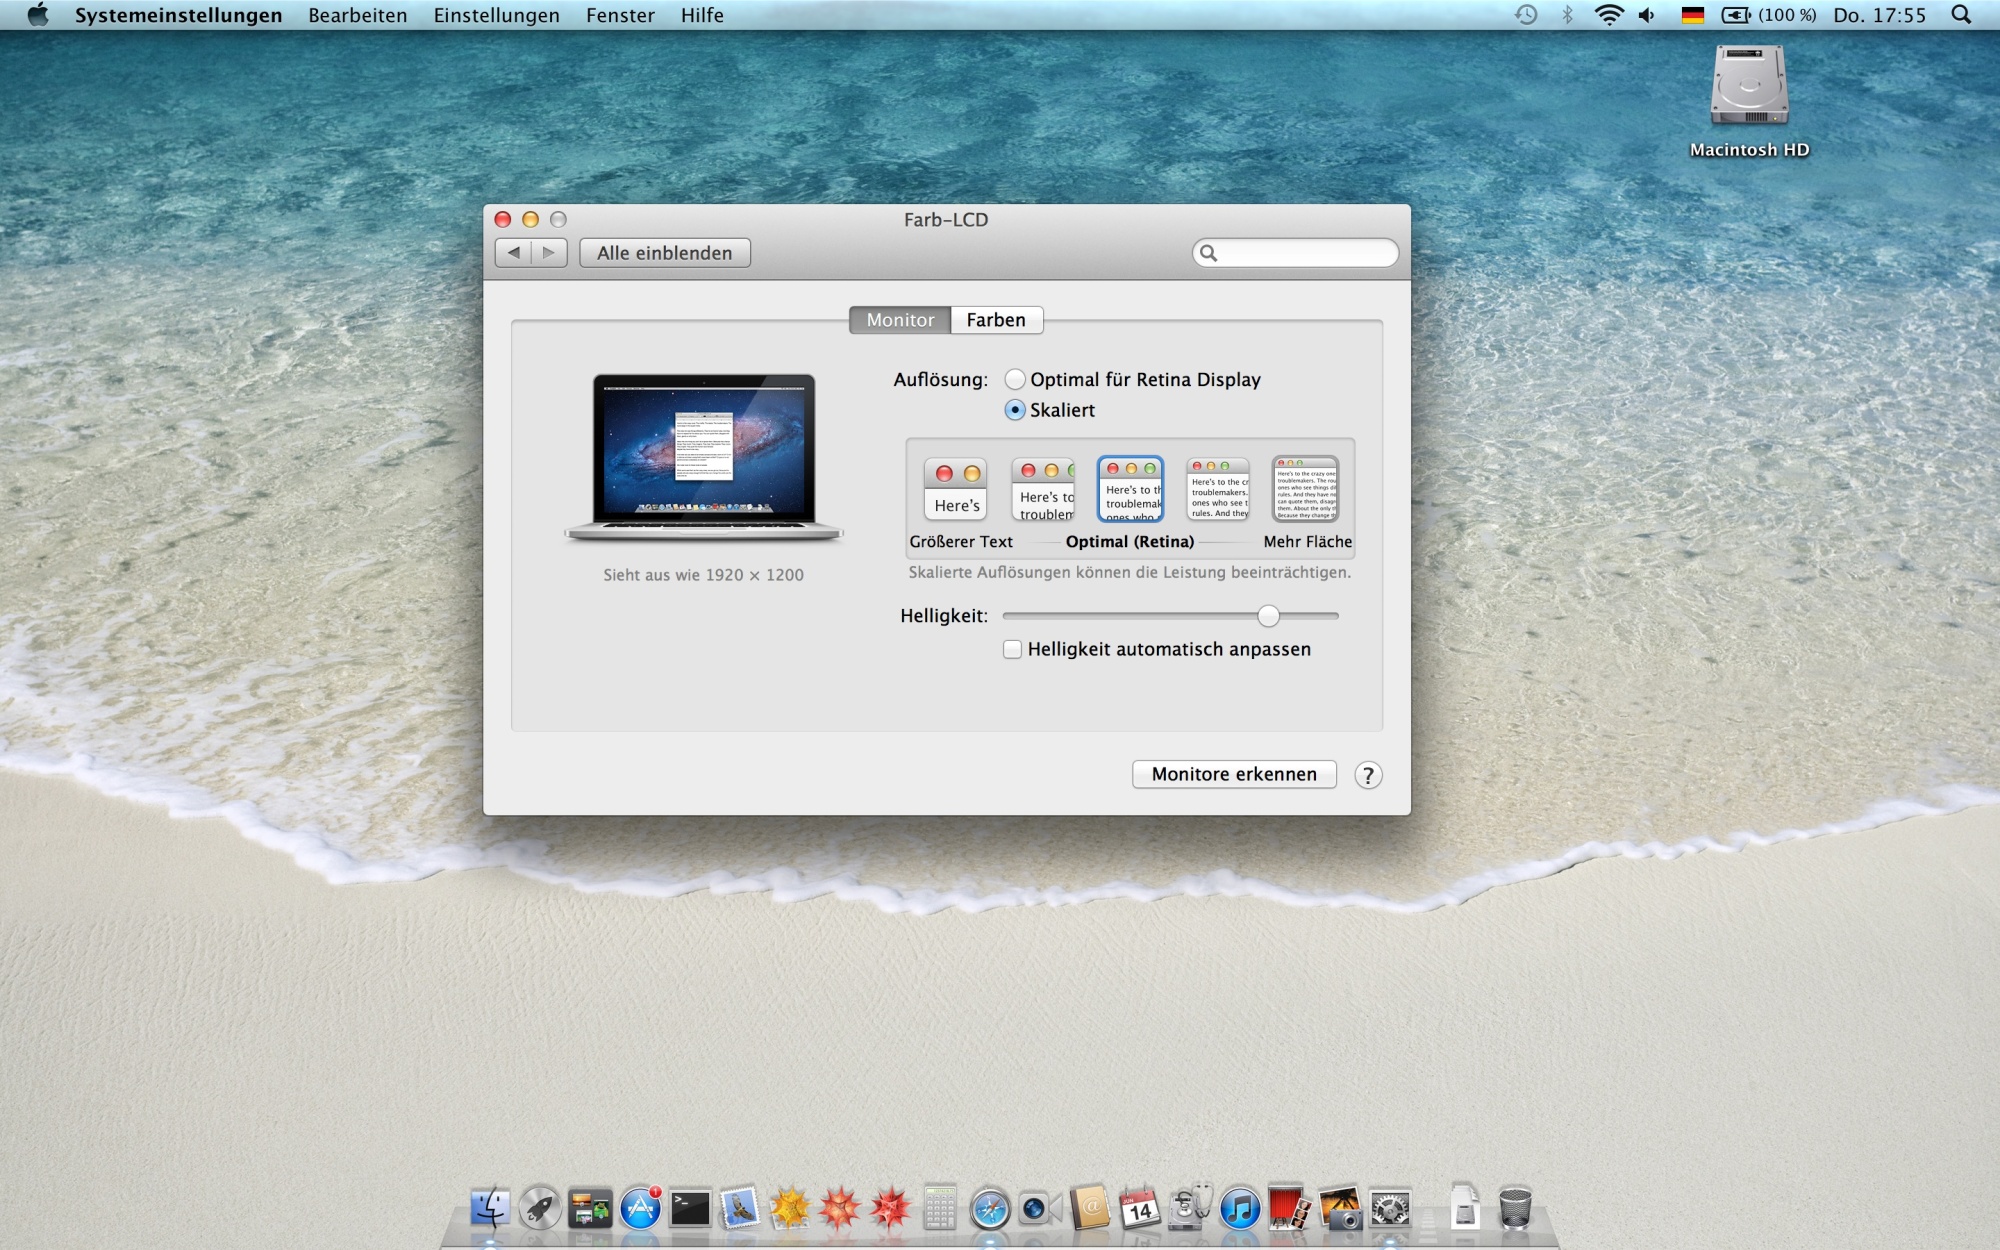The width and height of the screenshot is (2000, 1250).
Task: Open the Wi-Fi status menu
Action: coord(1608,15)
